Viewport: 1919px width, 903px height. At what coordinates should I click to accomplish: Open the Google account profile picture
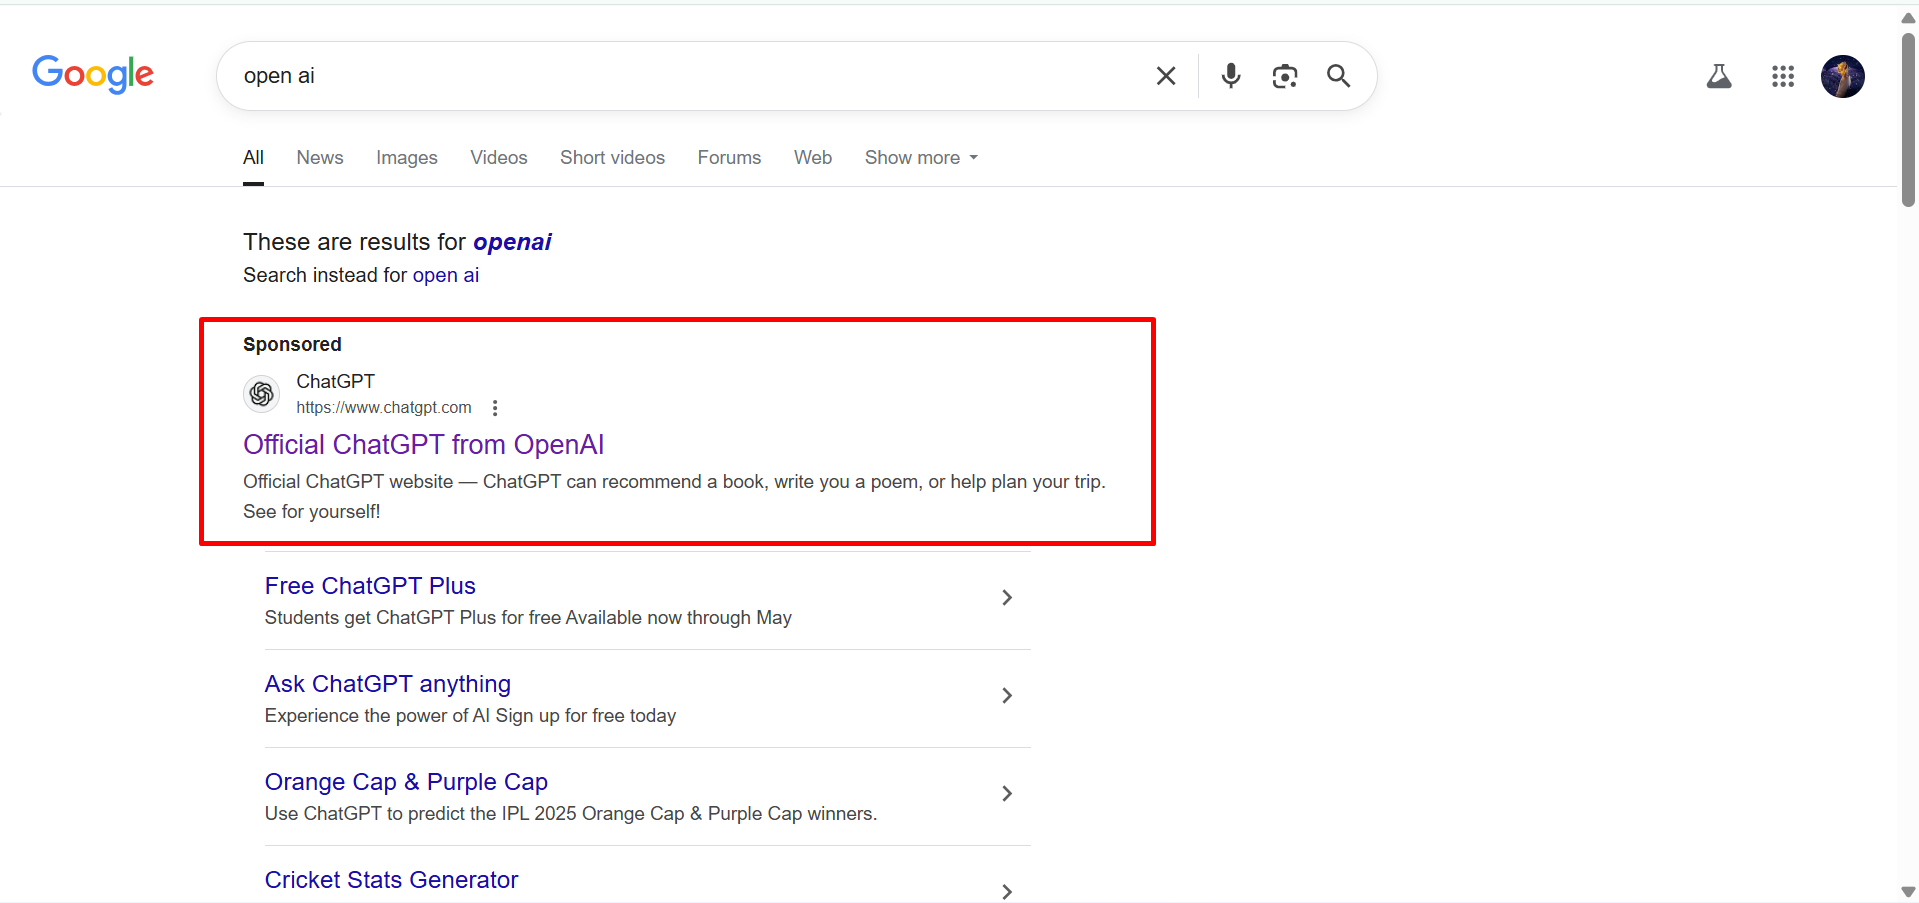pos(1843,76)
